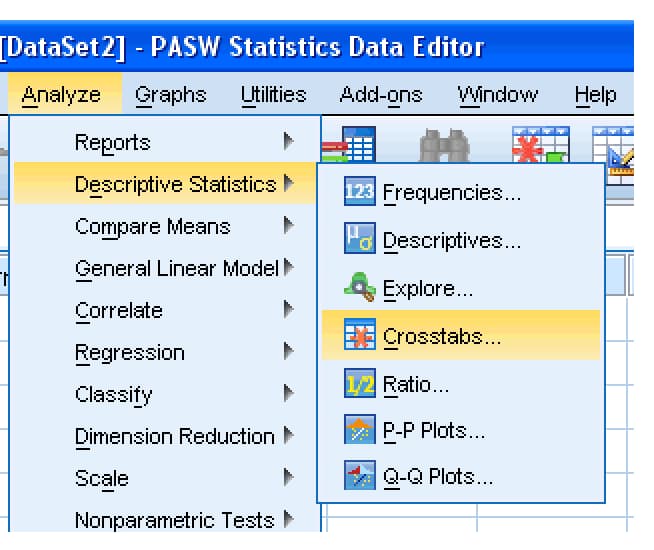Click arrow next to Scale
The width and height of the screenshot is (654, 550).
pos(289,477)
